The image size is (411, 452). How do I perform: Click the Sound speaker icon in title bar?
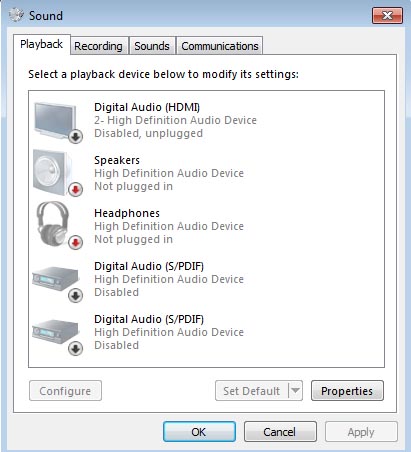point(16,15)
